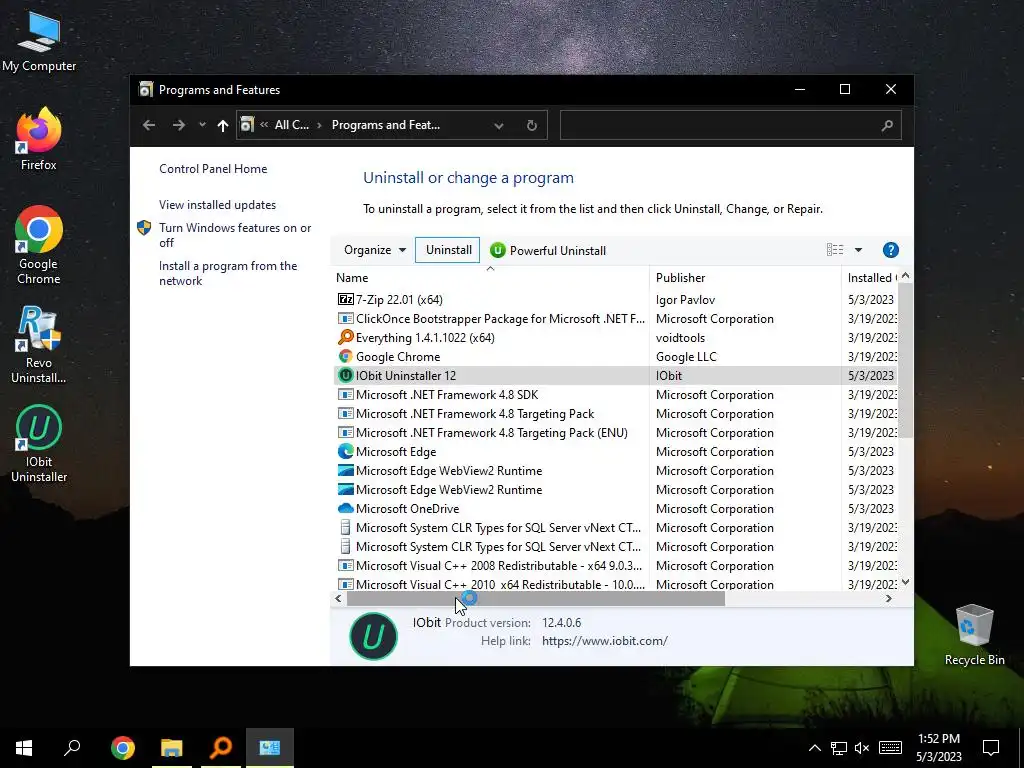The height and width of the screenshot is (768, 1024).
Task: Unmute using the tray speaker icon
Action: tap(862, 748)
